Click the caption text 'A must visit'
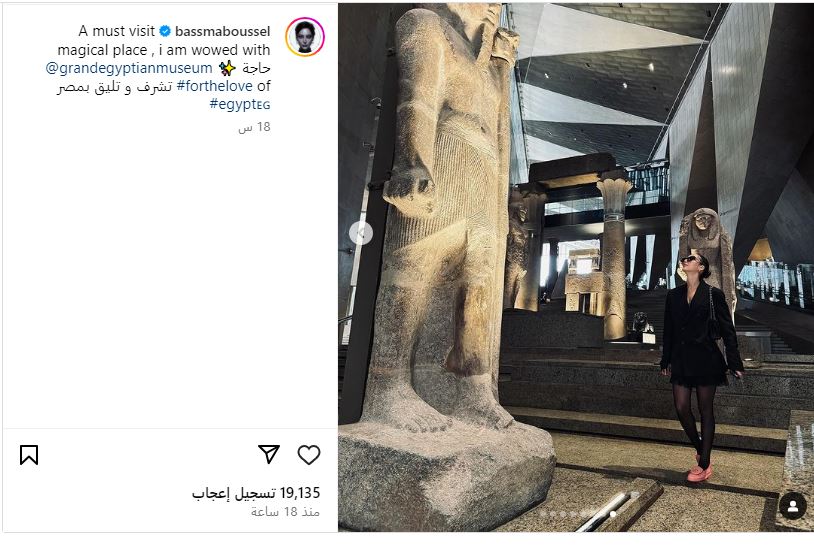The width and height of the screenshot is (814, 549). 117,31
